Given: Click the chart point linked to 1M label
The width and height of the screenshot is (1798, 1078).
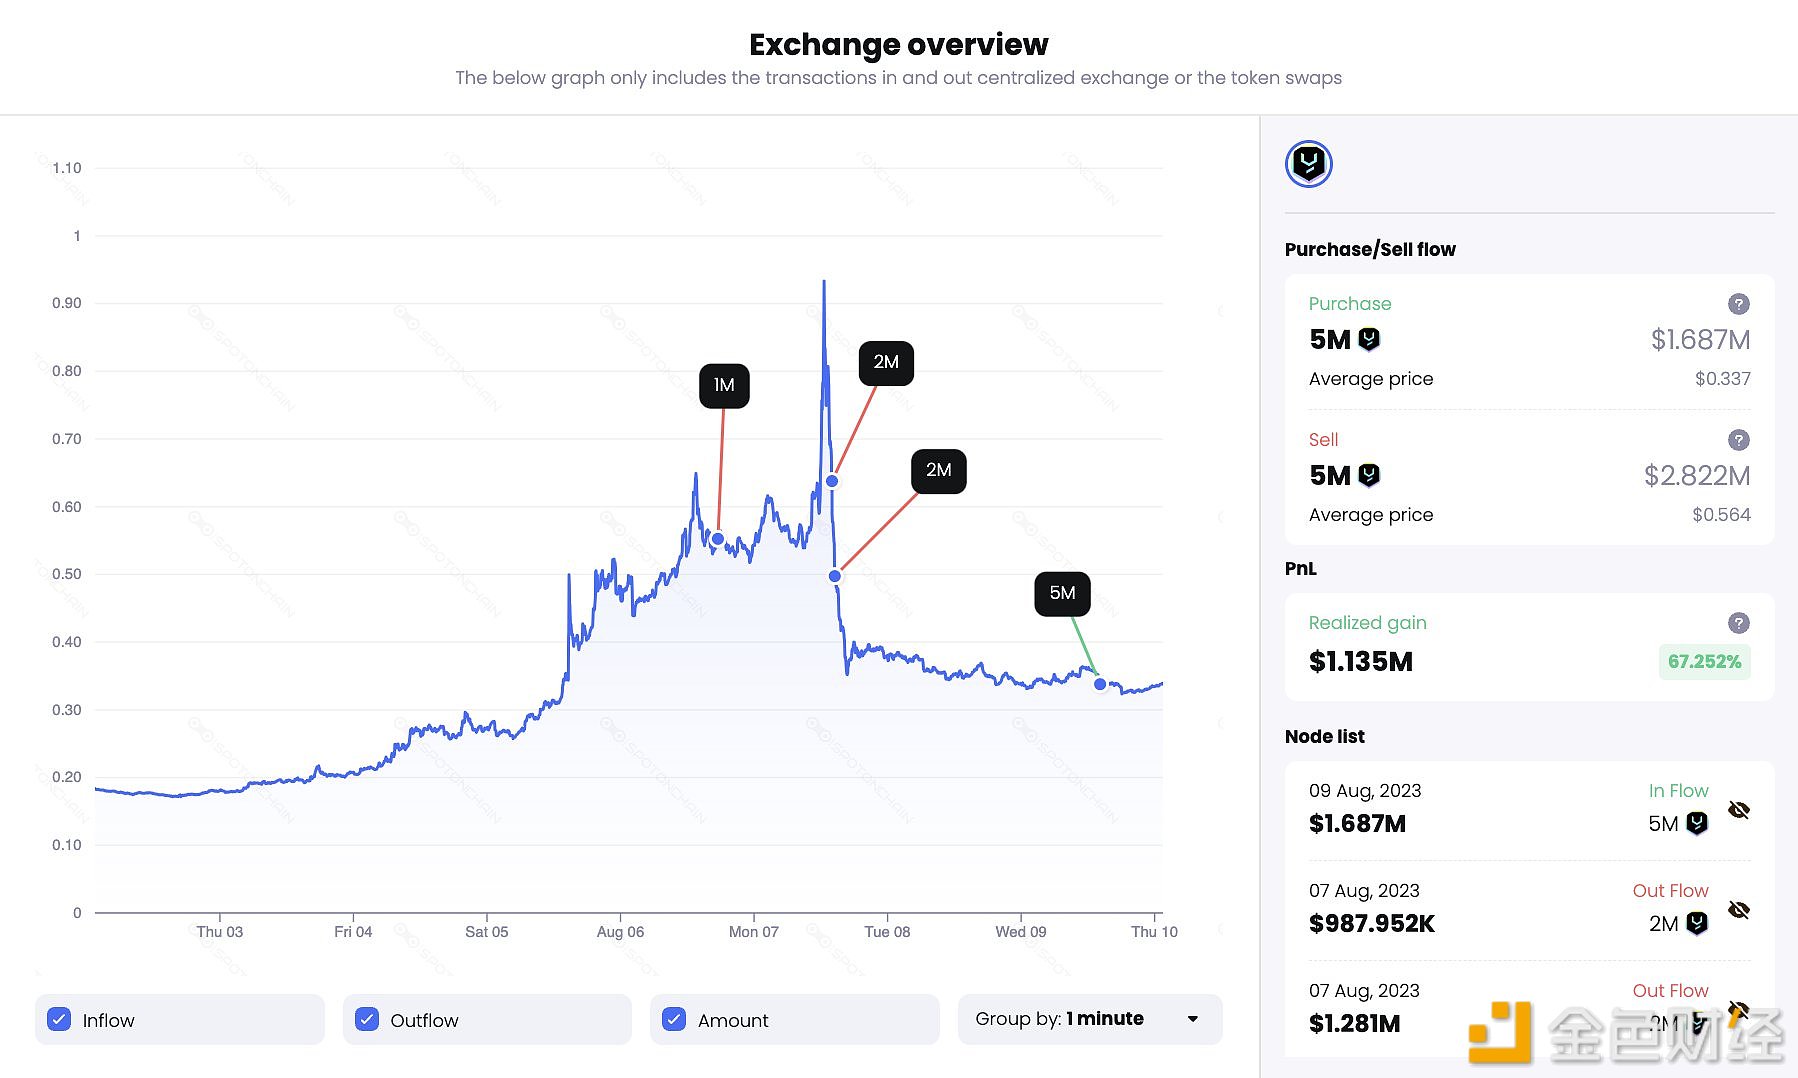Looking at the screenshot, I should tap(717, 539).
